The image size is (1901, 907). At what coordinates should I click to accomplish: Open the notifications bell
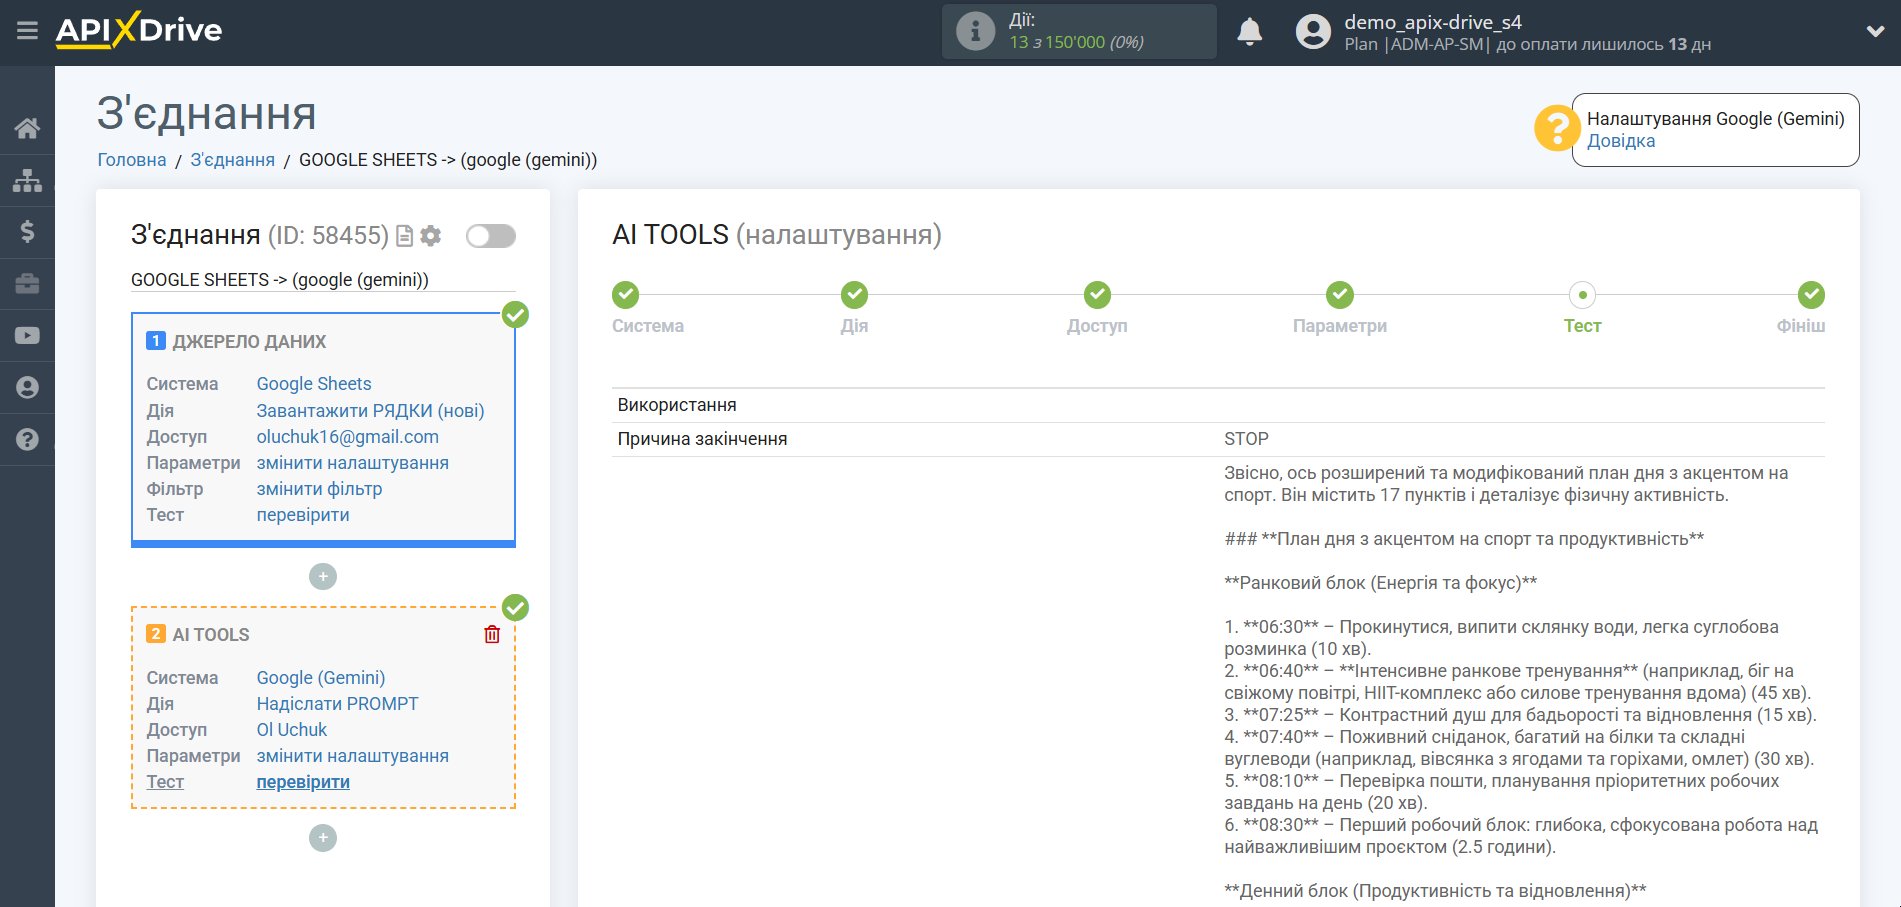coord(1249,32)
